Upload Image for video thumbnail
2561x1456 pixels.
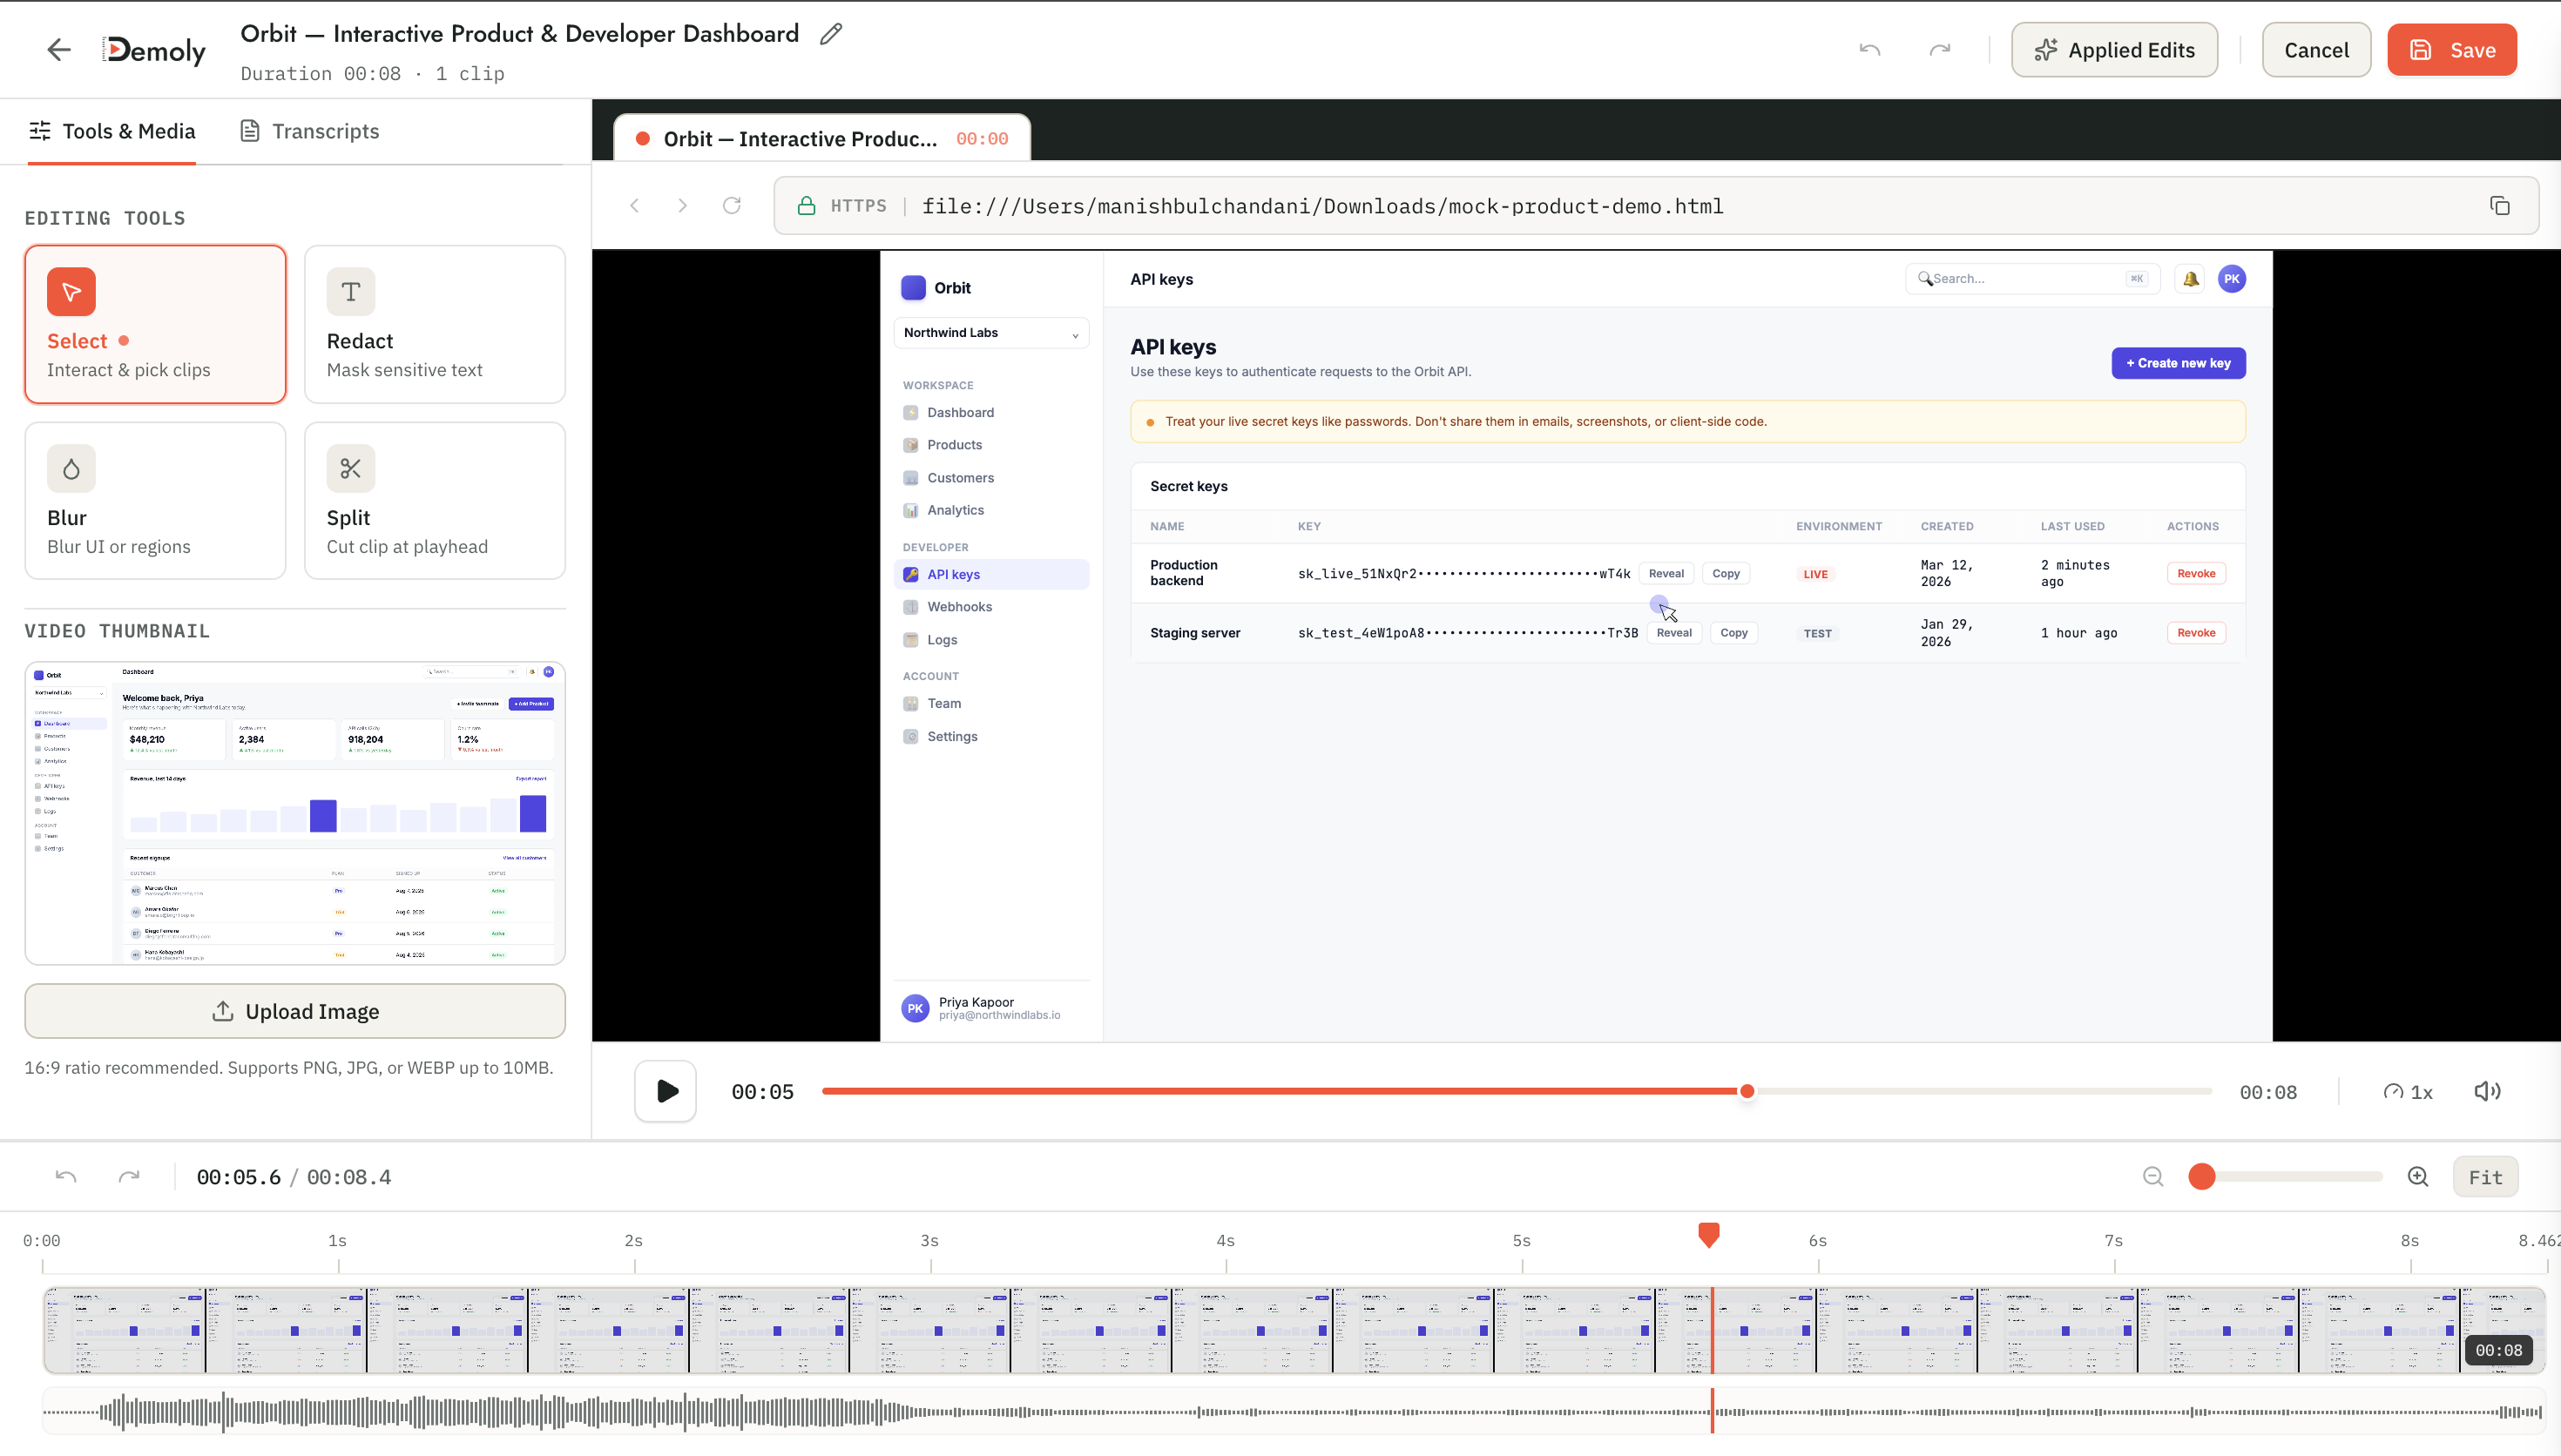(x=295, y=1011)
